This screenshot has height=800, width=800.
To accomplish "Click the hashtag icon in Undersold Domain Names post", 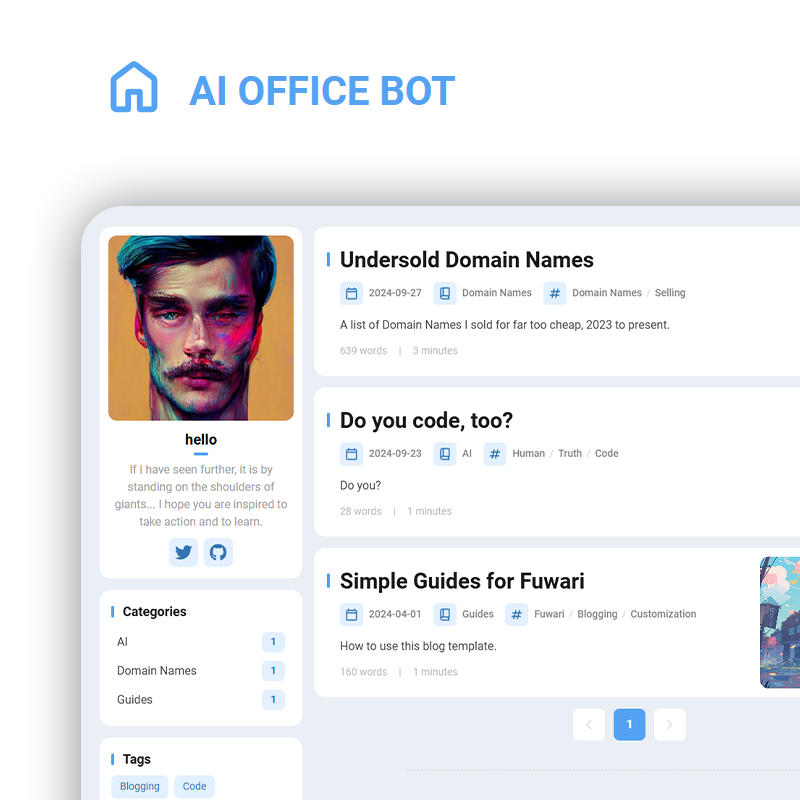I will pos(555,293).
